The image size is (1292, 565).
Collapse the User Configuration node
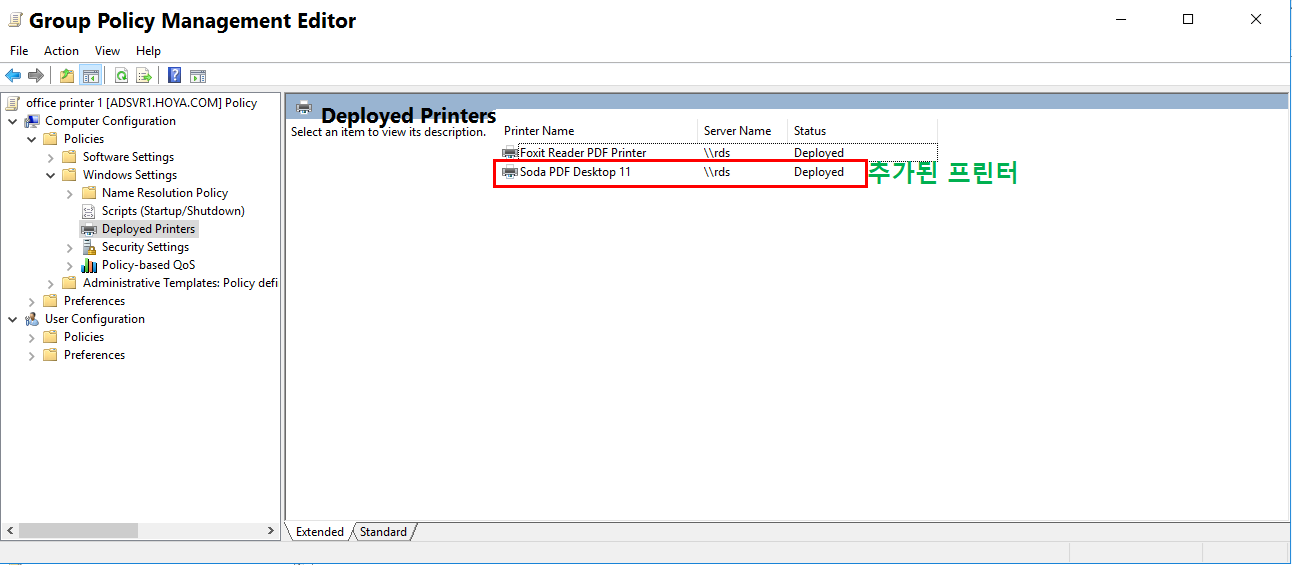pos(13,319)
